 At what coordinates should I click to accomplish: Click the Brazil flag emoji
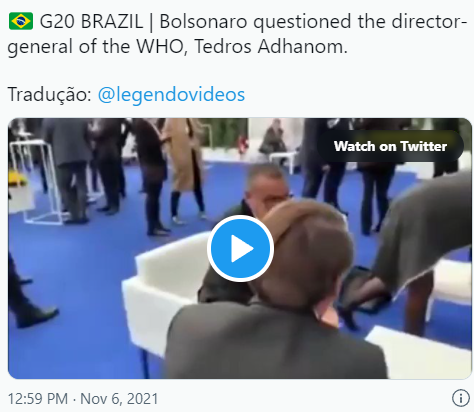(x=21, y=21)
